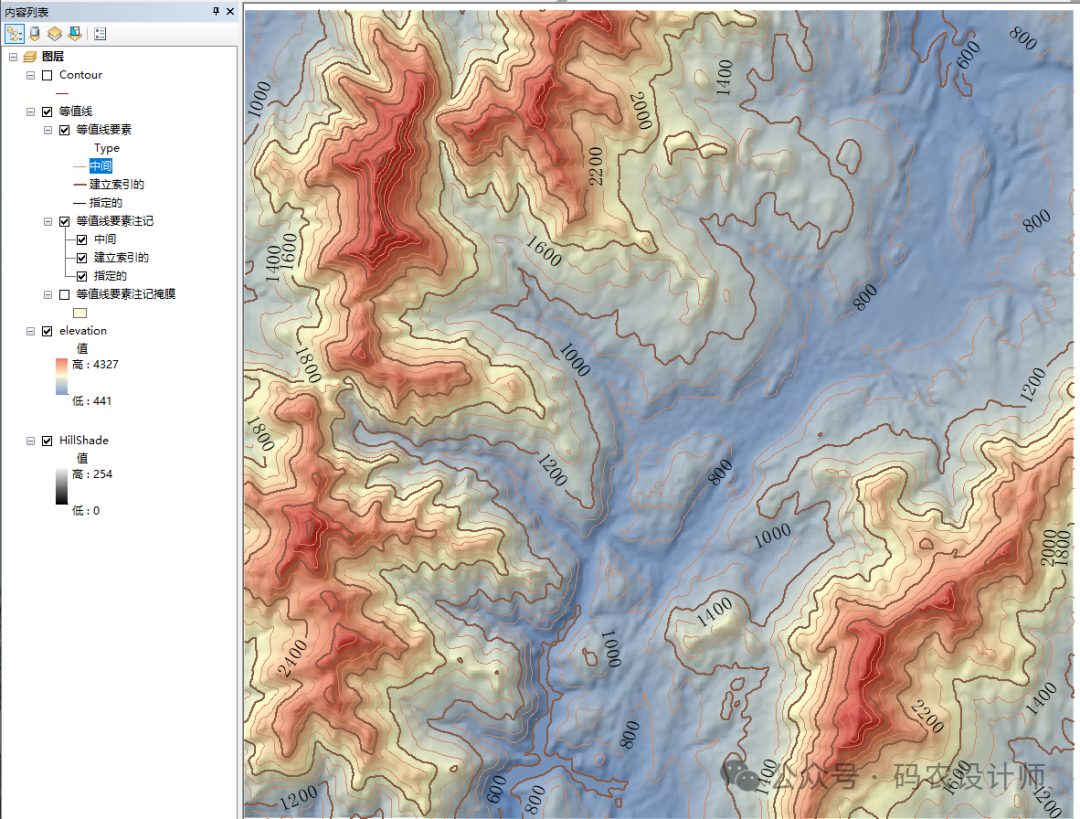Select the List By Visibility icon
Image resolution: width=1080 pixels, height=819 pixels.
(54, 33)
